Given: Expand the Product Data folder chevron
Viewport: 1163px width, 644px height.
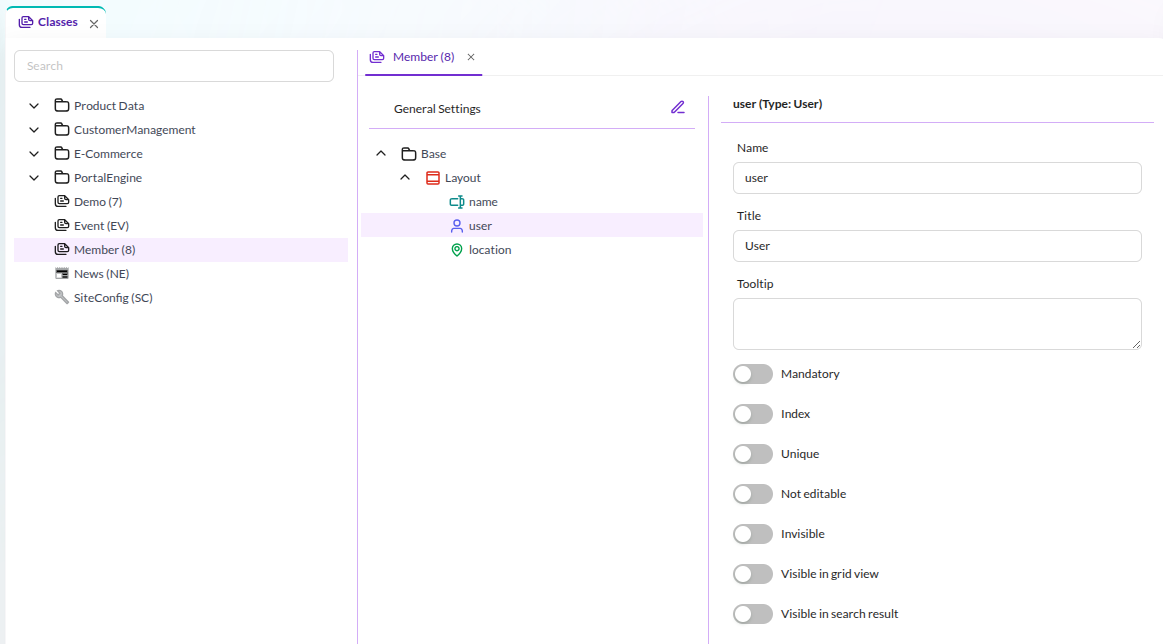Looking at the screenshot, I should pyautogui.click(x=34, y=106).
